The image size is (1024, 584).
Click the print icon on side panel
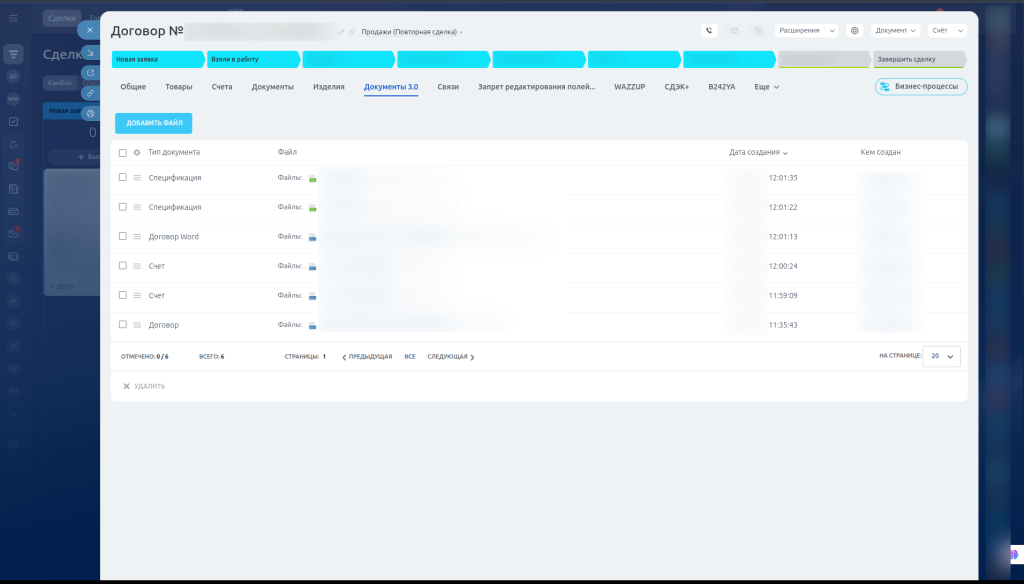[x=90, y=113]
